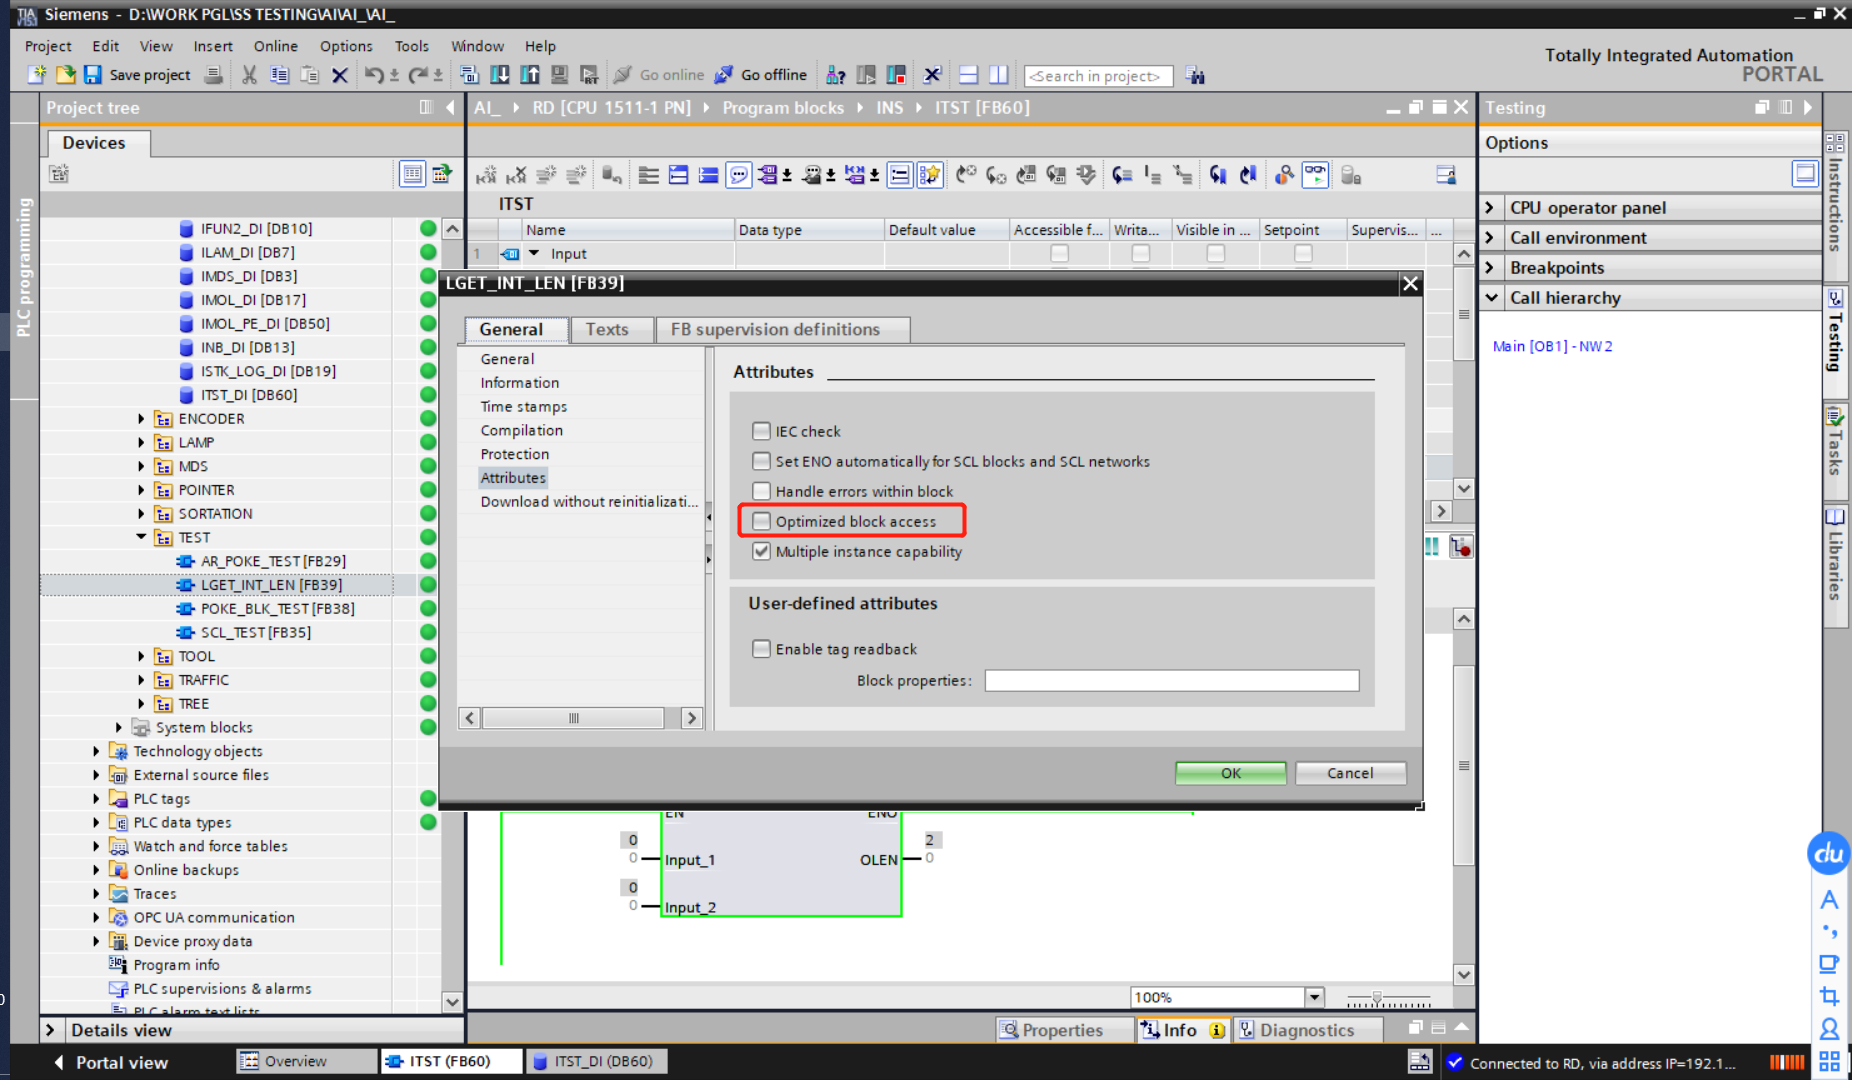Toggle Setpoint checkbox for Input row
Screen dimensions: 1852x1080
point(1303,254)
